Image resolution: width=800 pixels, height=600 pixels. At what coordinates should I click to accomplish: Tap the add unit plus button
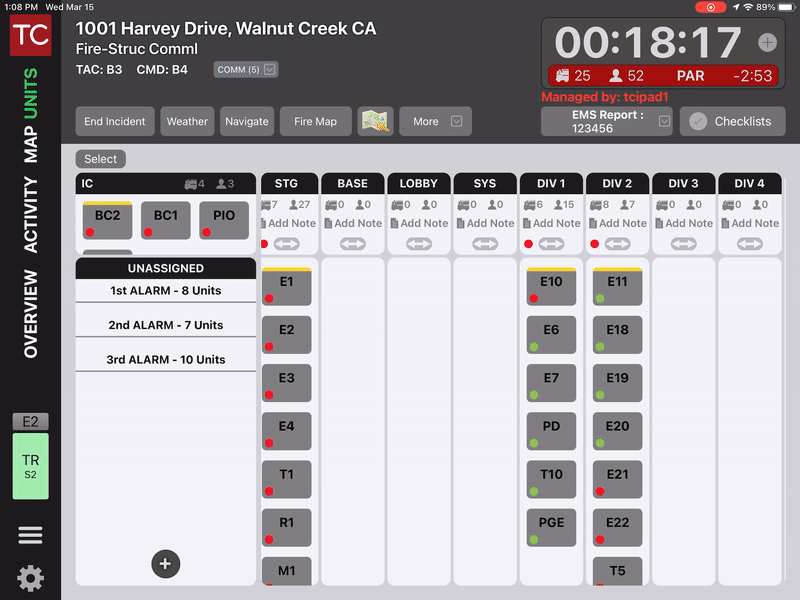coord(165,564)
